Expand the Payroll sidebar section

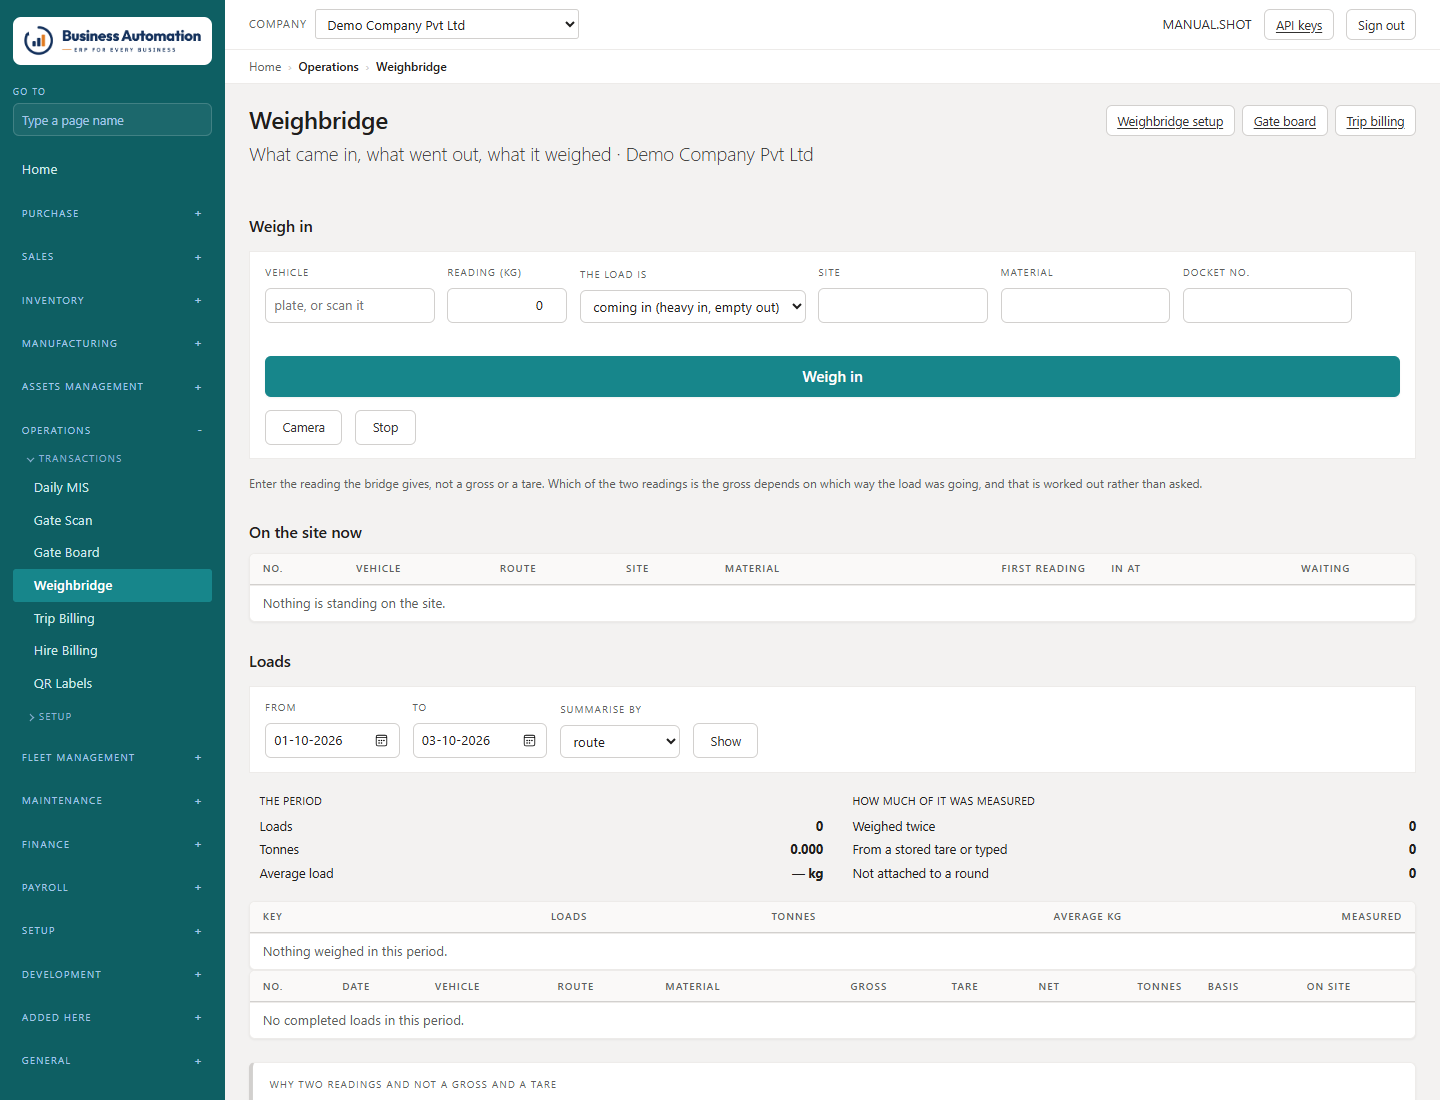pyautogui.click(x=112, y=888)
